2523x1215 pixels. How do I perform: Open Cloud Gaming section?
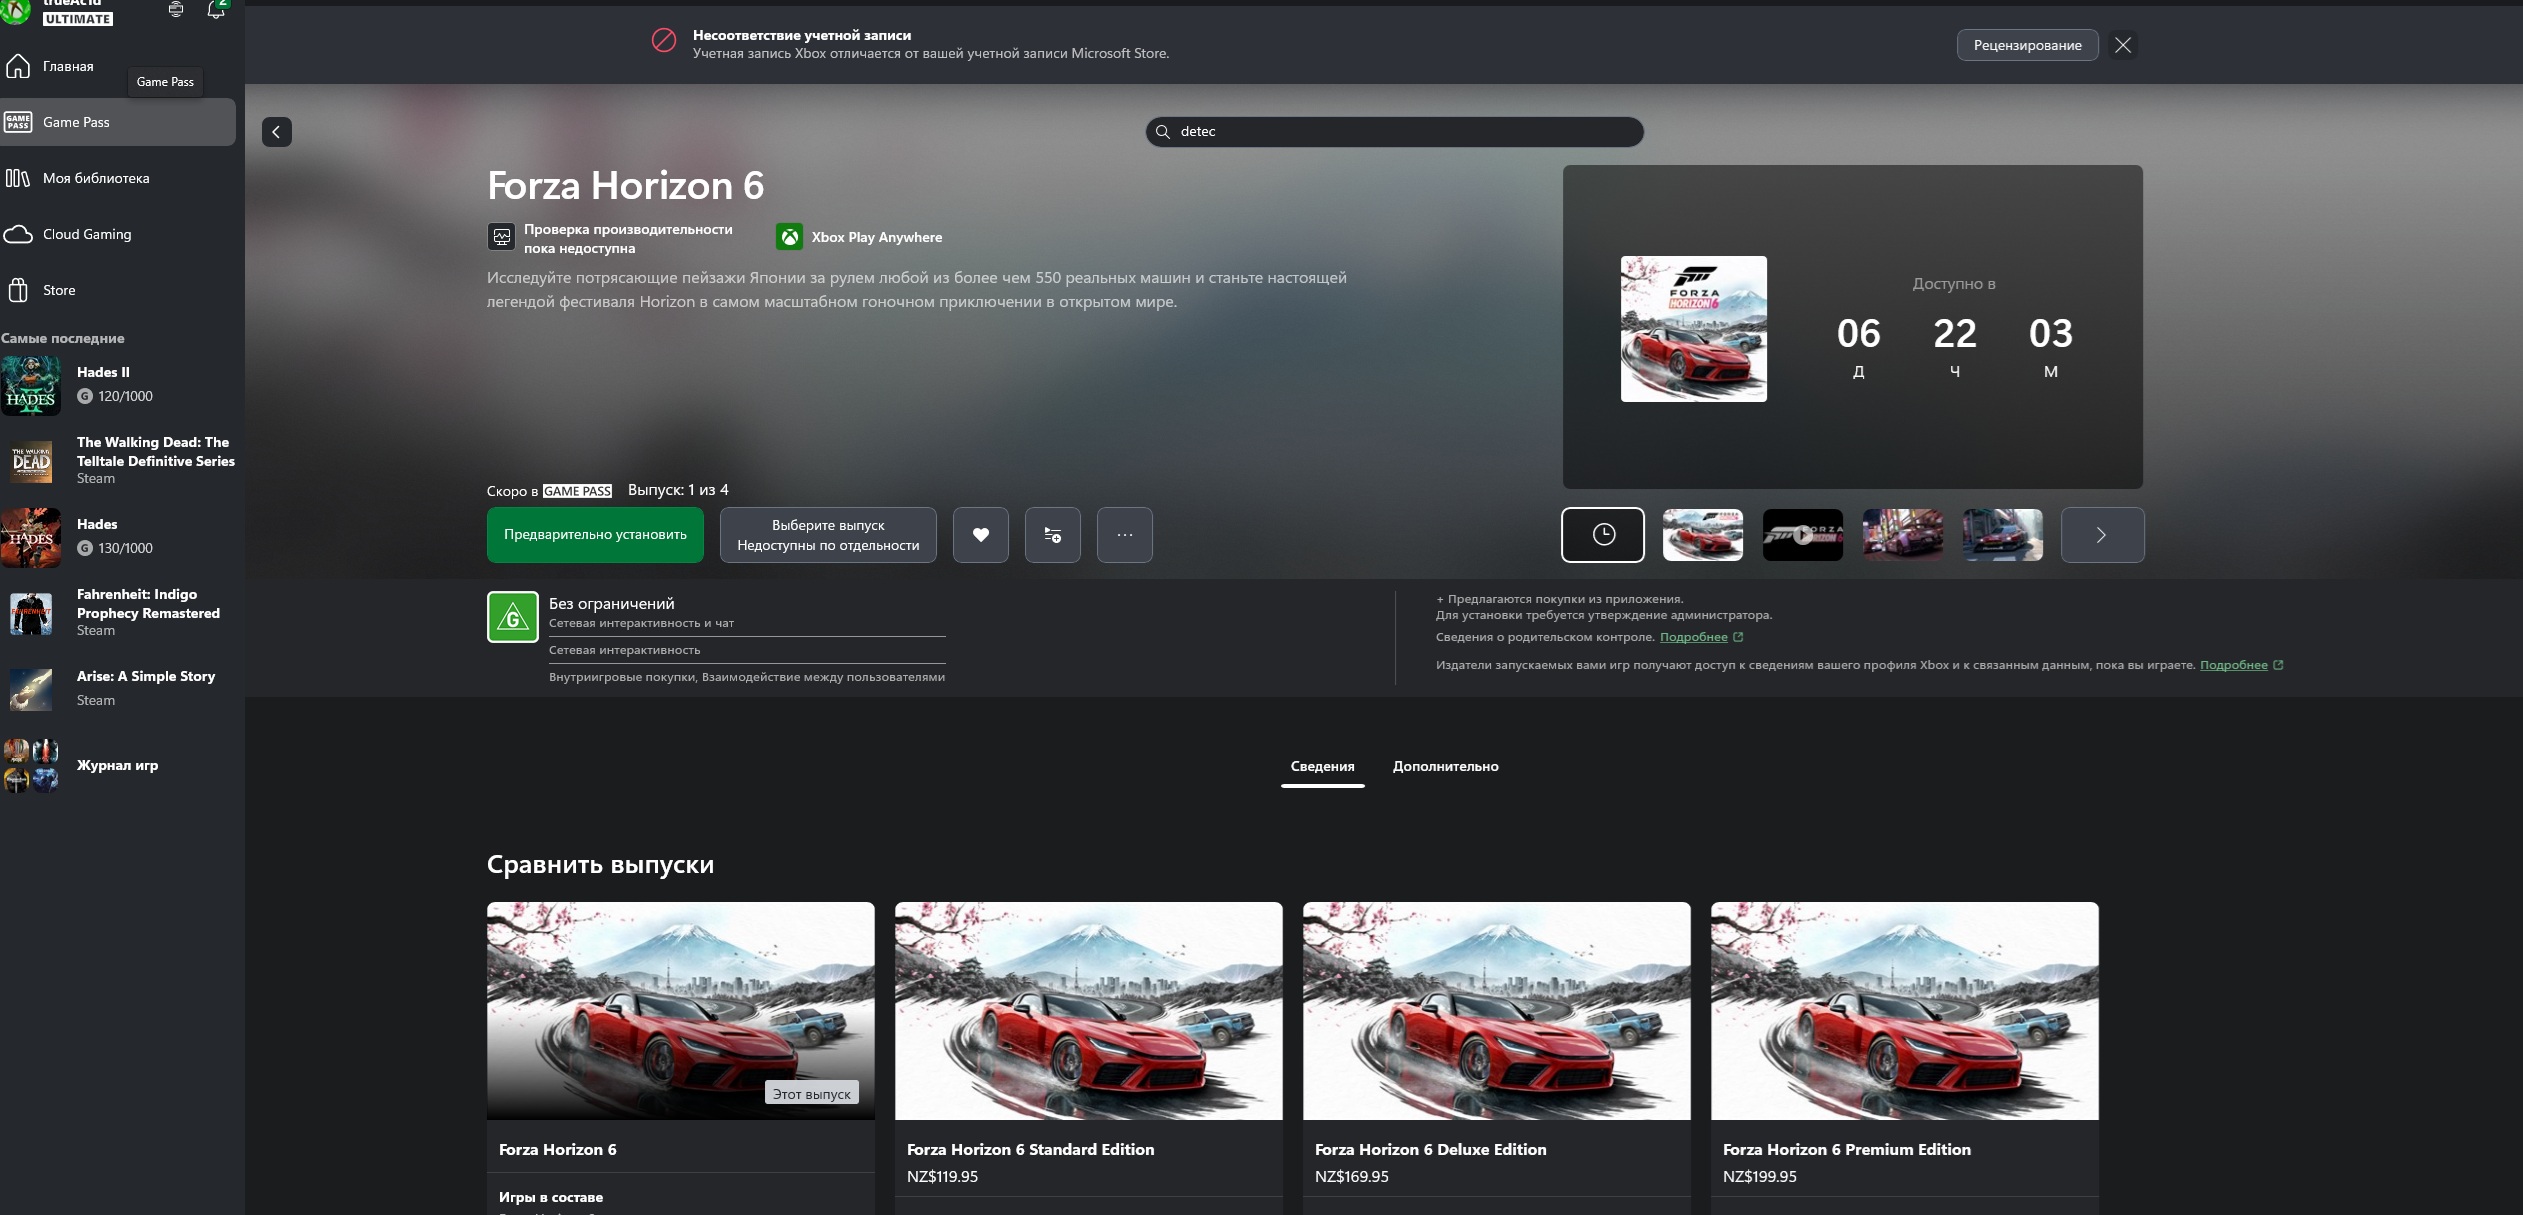[x=118, y=234]
